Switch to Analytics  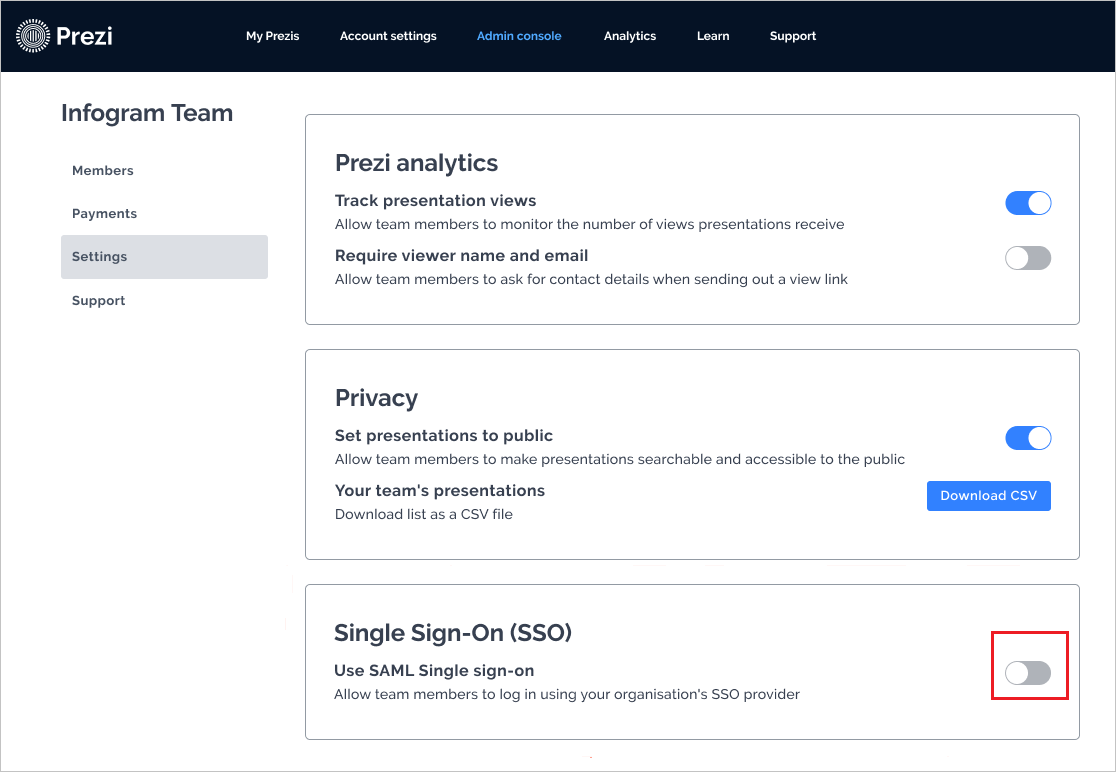[x=629, y=36]
